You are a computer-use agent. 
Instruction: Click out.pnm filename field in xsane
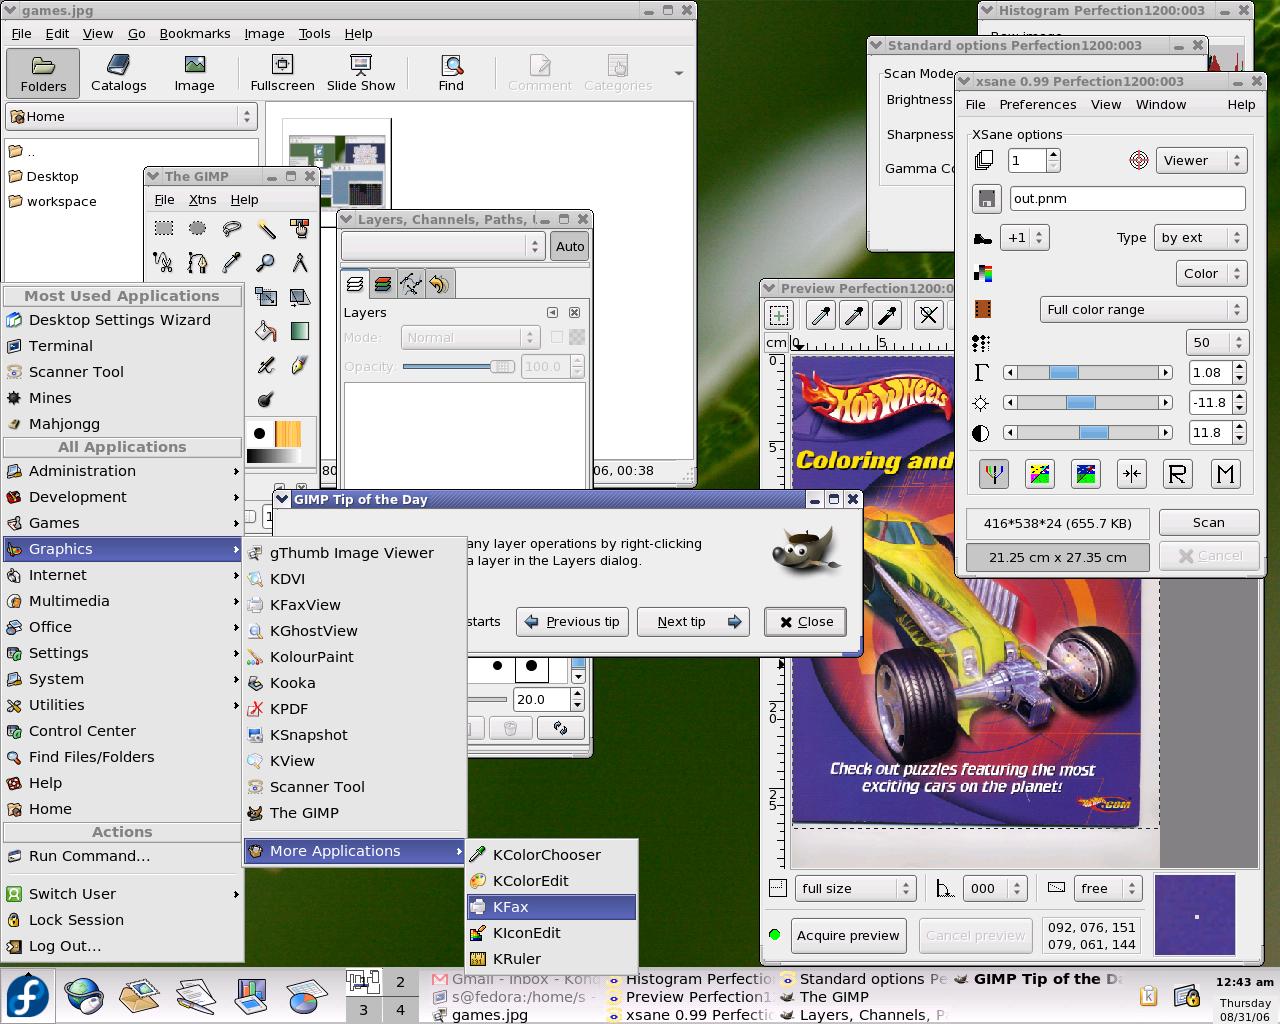coord(1127,198)
